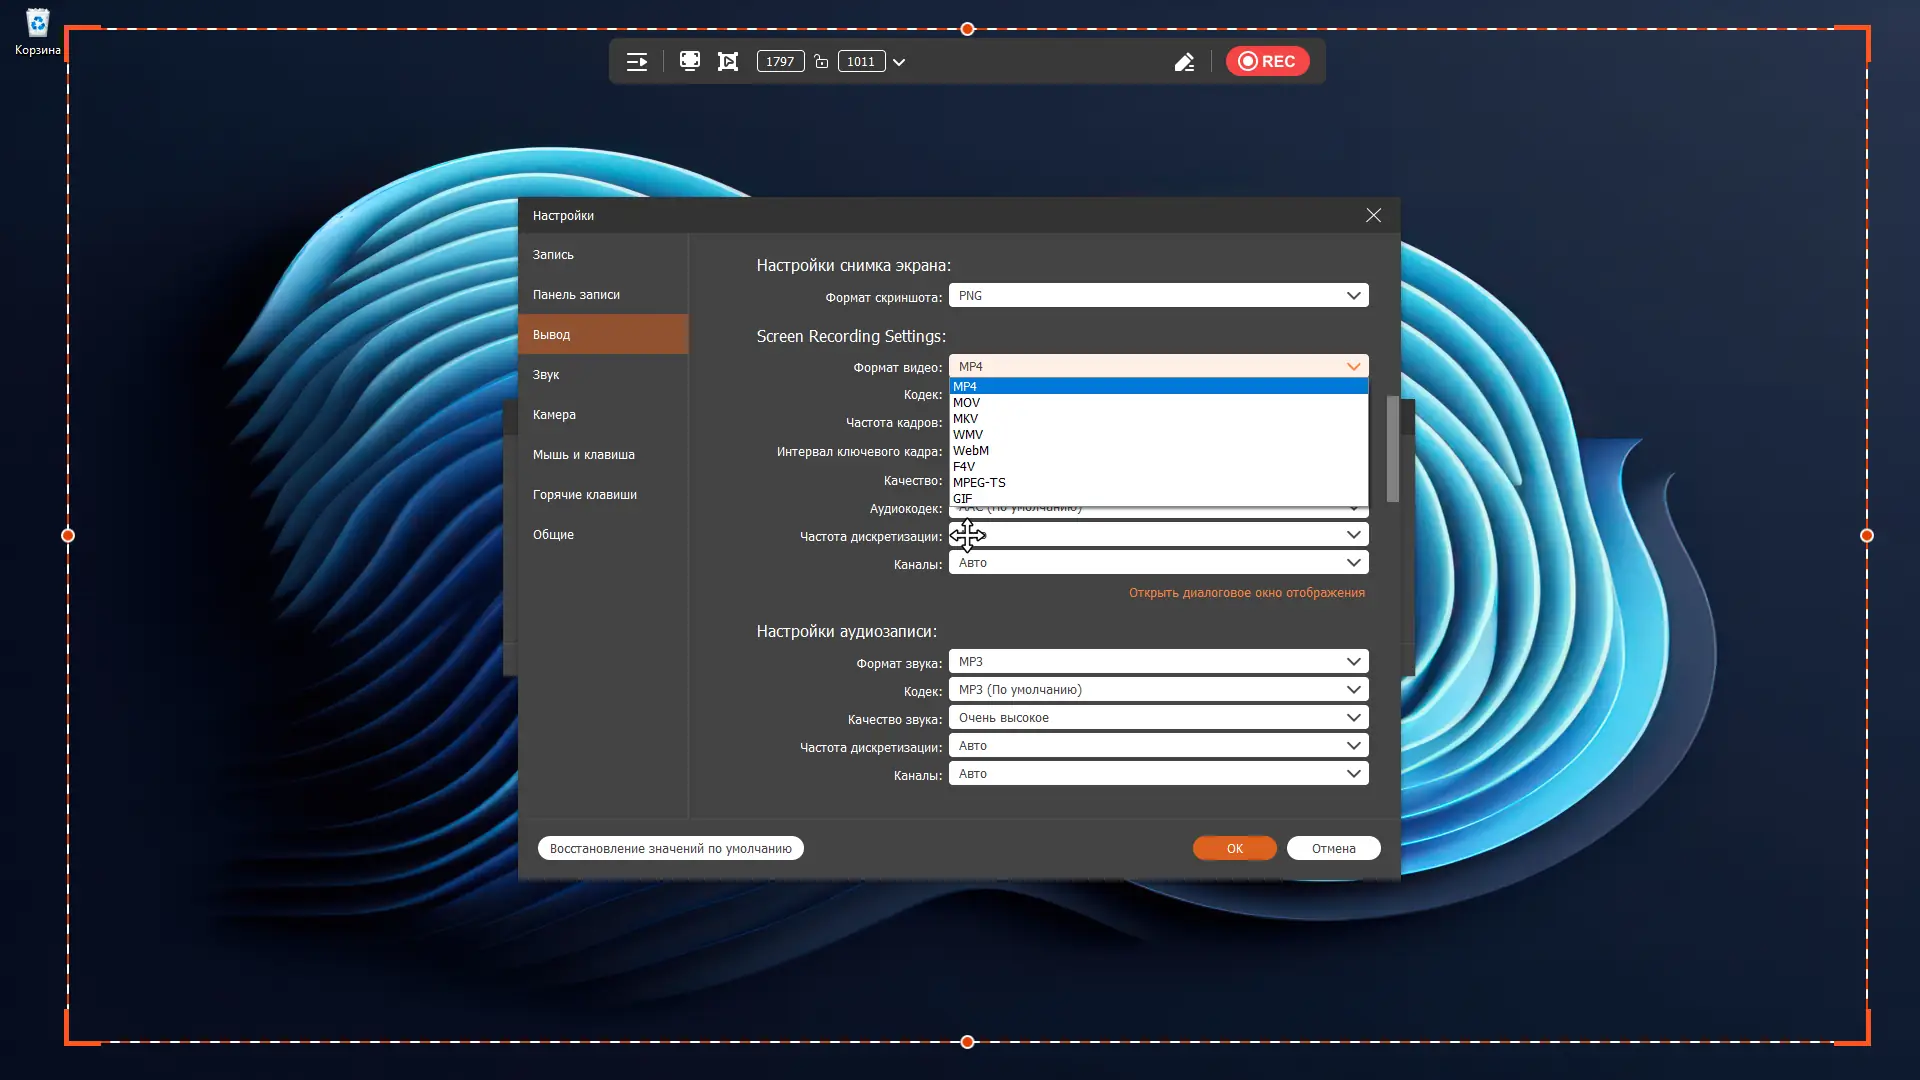Open the Формат скриншота PNG dropdown
The height and width of the screenshot is (1080, 1920).
pos(1158,296)
